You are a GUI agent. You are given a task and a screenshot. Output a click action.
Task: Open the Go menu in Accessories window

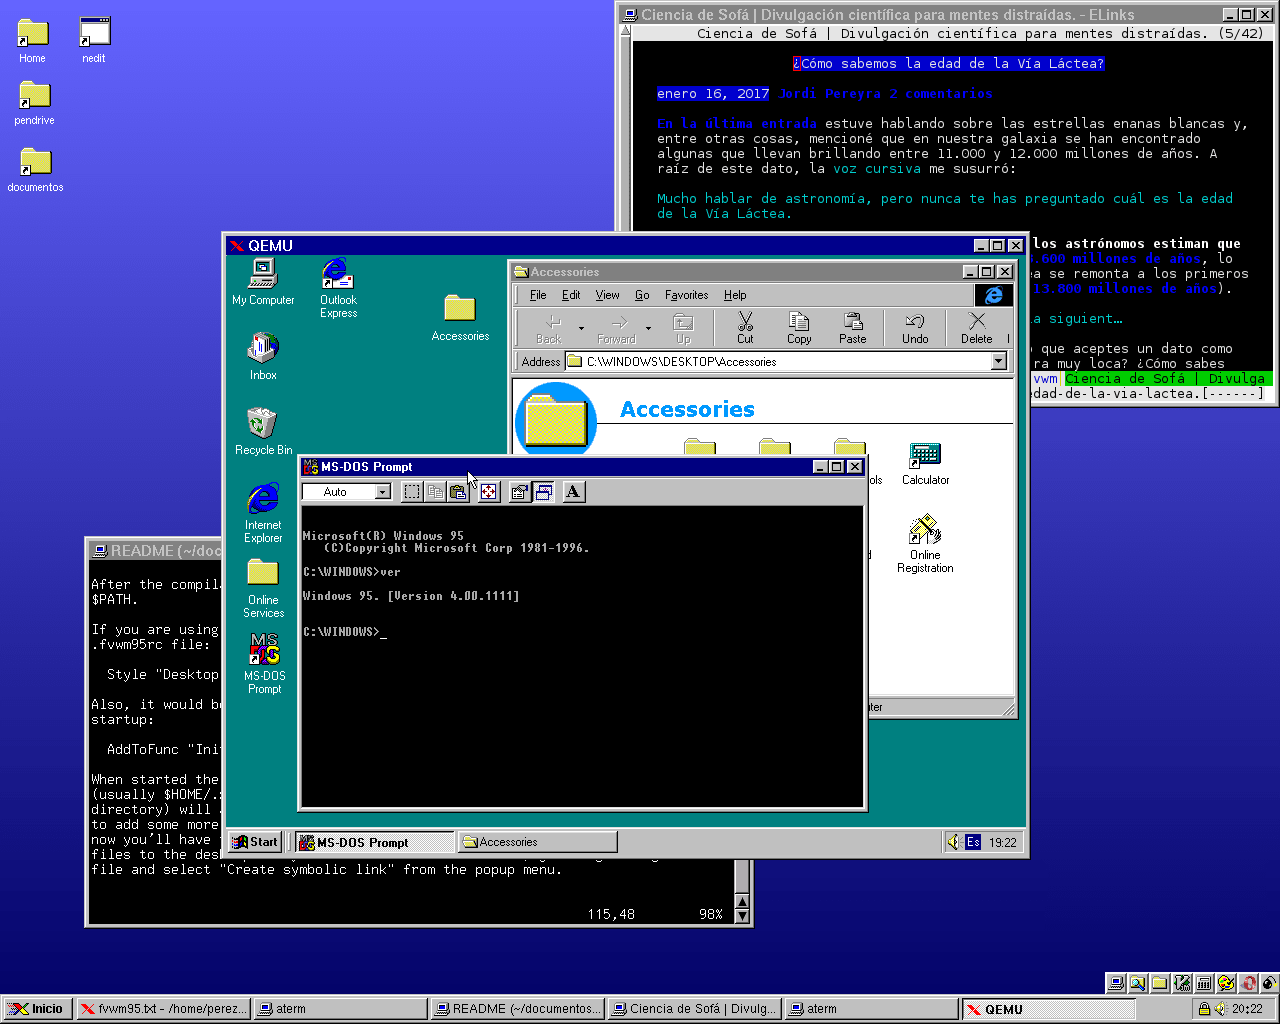642,295
